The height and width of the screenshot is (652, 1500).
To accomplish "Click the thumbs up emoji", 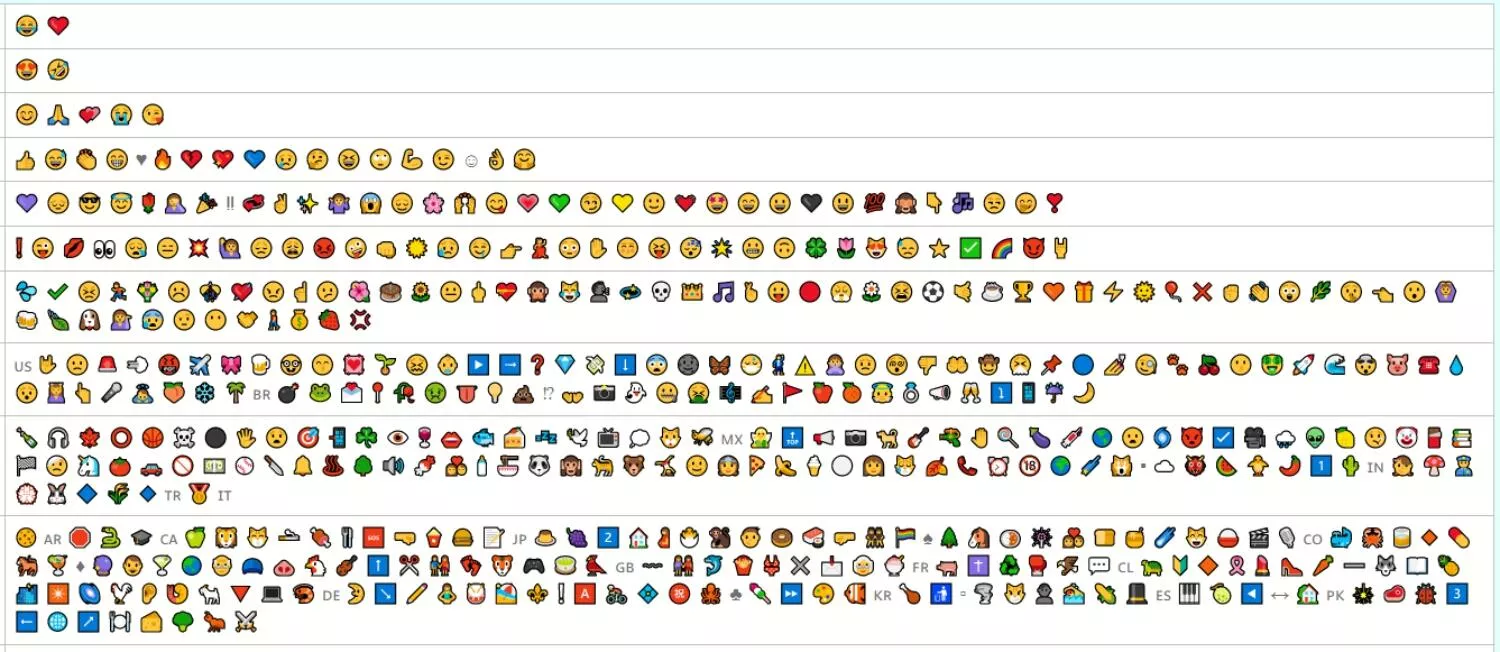I will tap(26, 159).
